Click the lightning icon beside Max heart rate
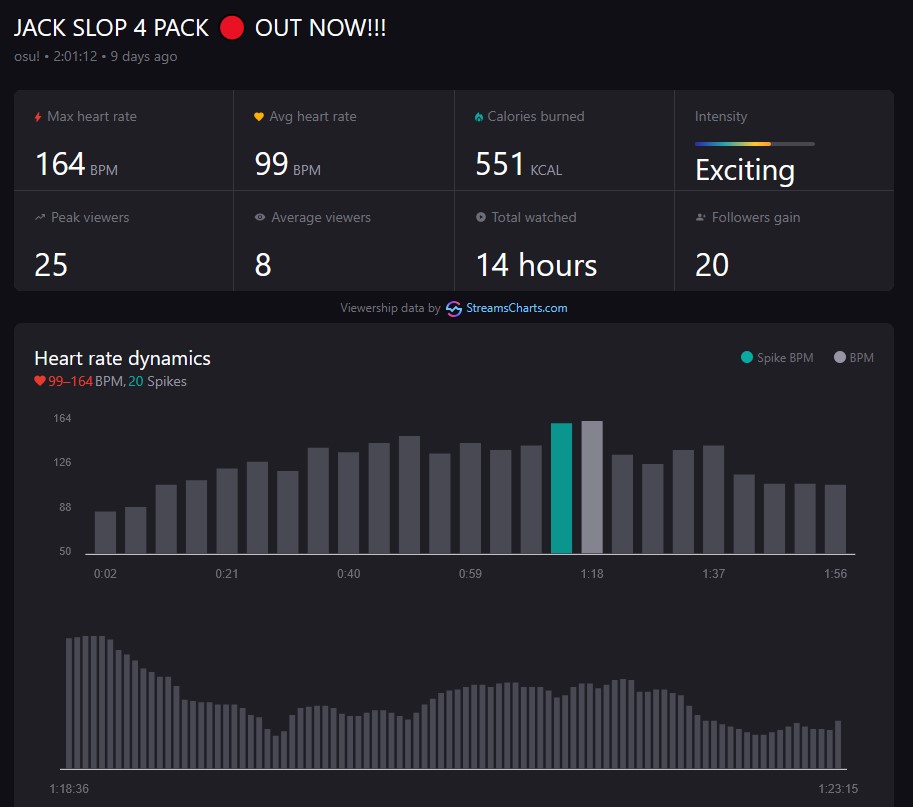 38,117
